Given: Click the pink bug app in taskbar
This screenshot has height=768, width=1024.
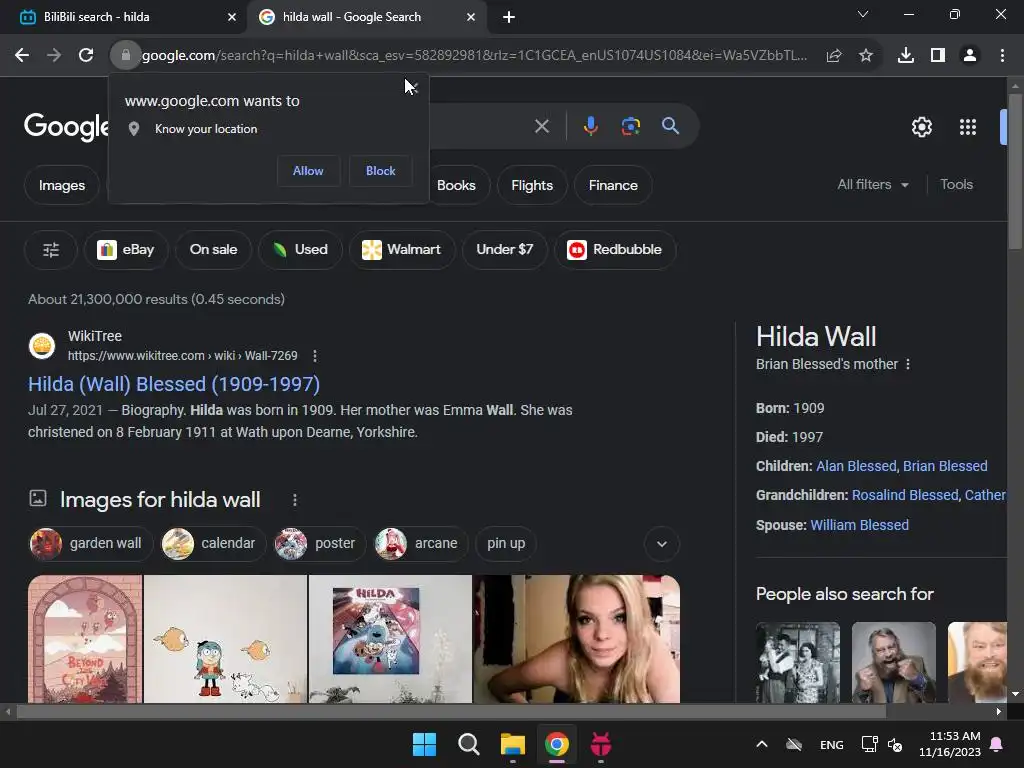Looking at the screenshot, I should (601, 744).
